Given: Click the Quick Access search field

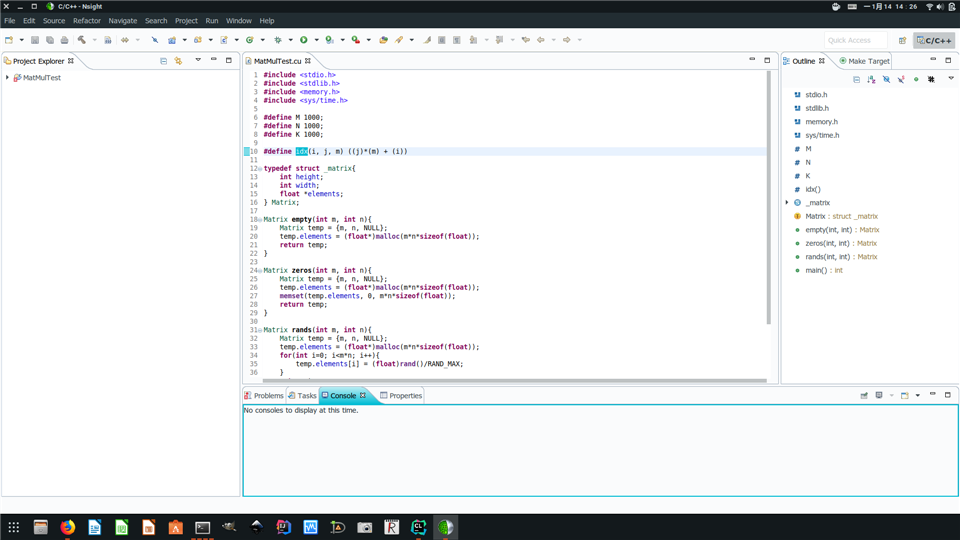Looking at the screenshot, I should (855, 40).
